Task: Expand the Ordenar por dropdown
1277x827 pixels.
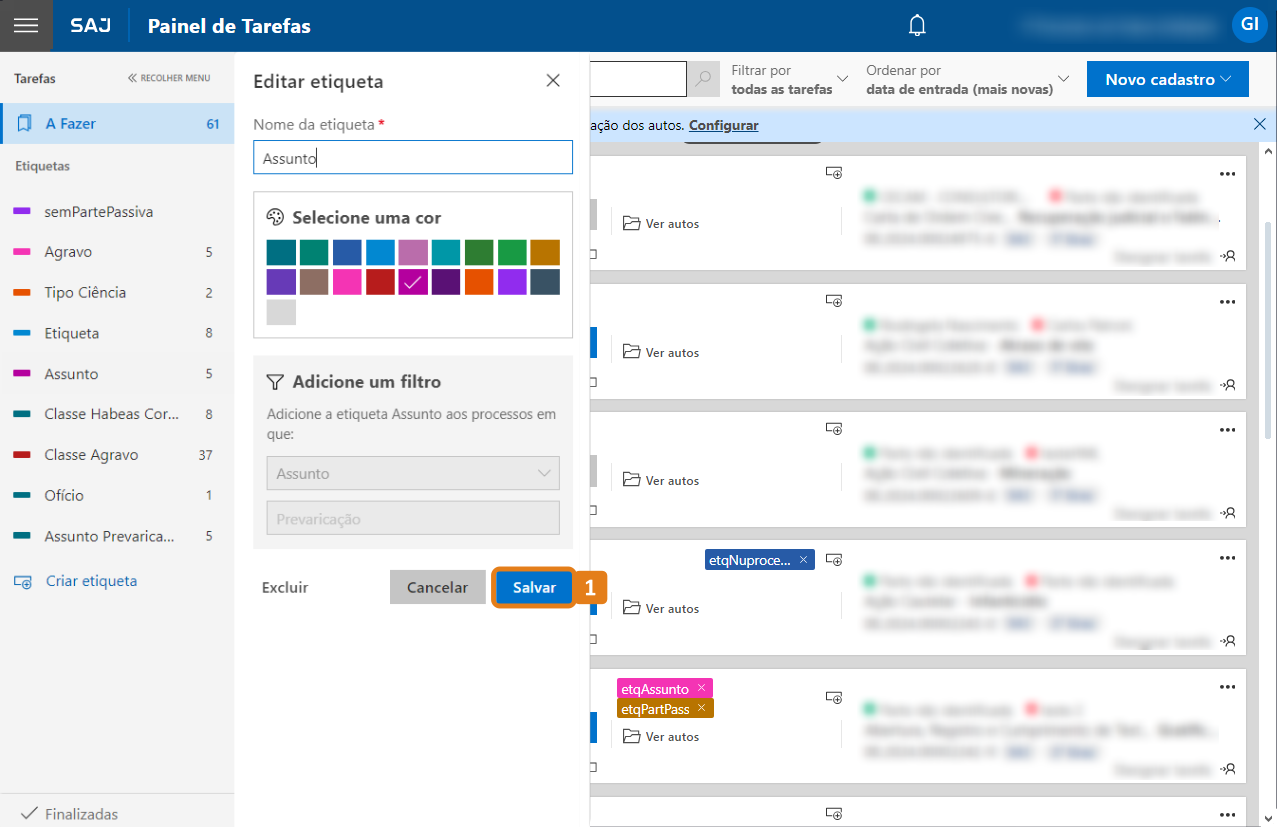Action: click(x=967, y=79)
